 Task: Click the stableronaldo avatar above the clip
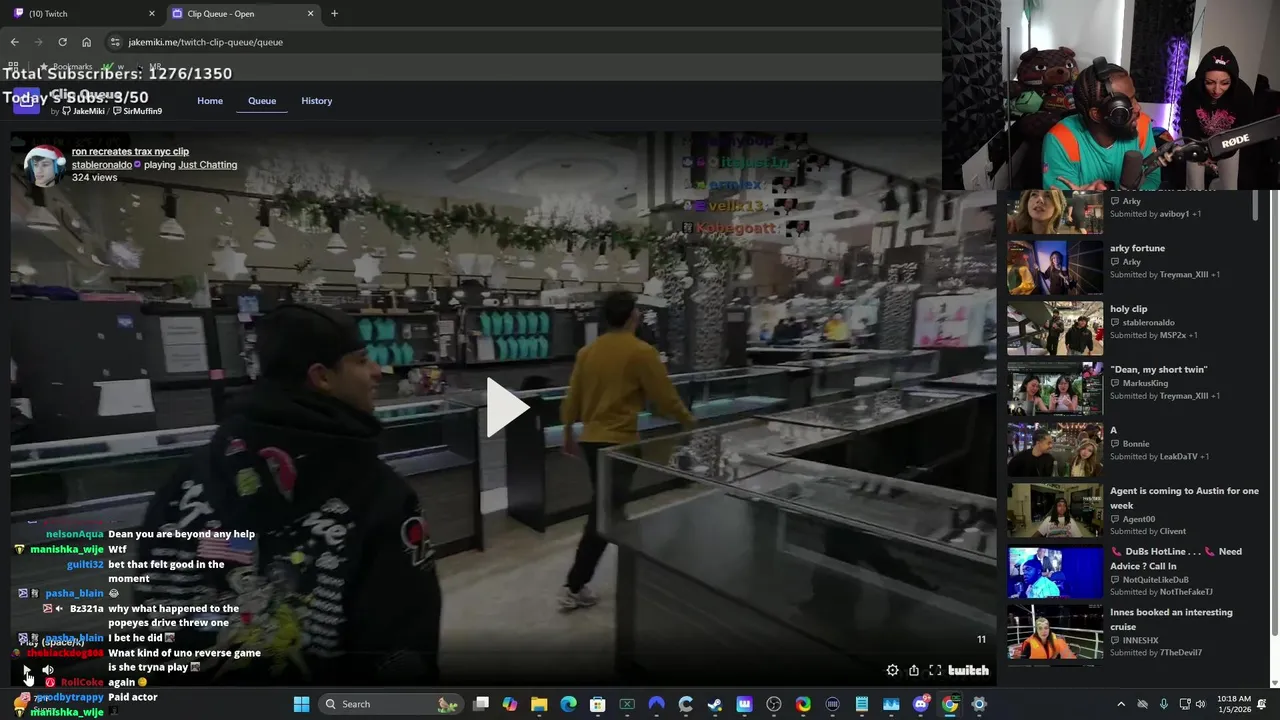(x=43, y=165)
